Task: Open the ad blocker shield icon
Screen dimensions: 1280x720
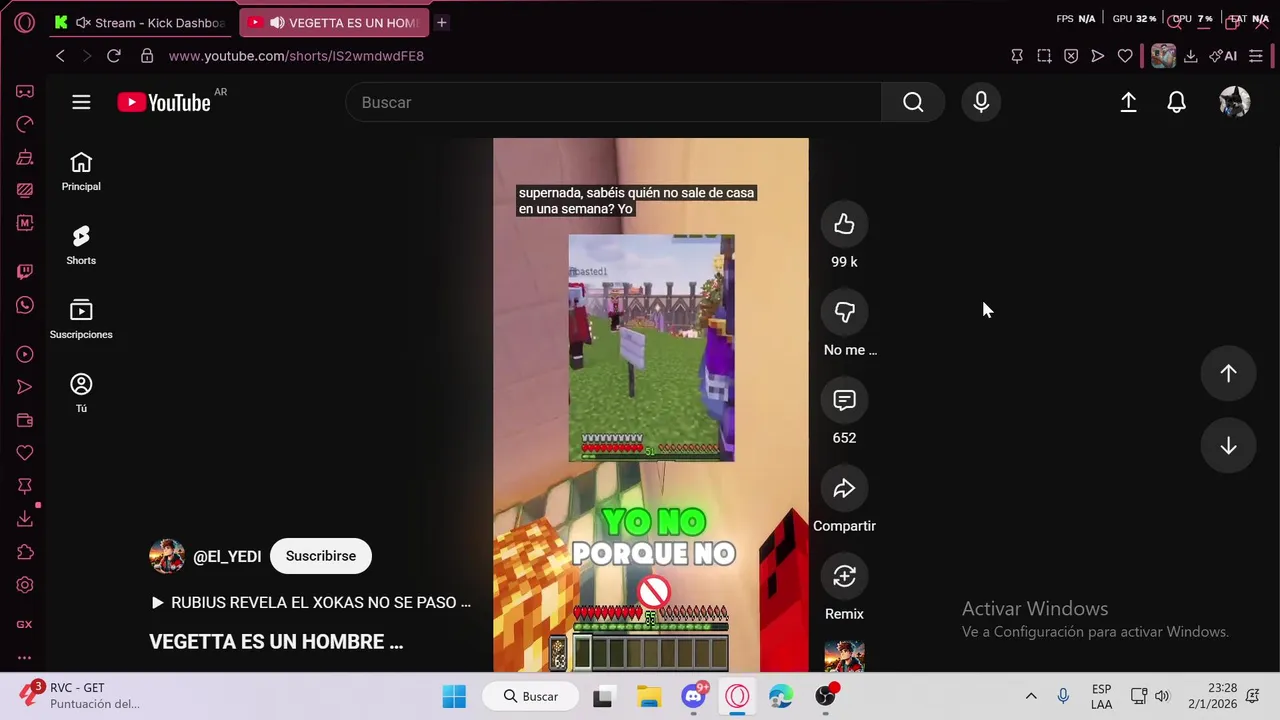Action: tap(1071, 56)
